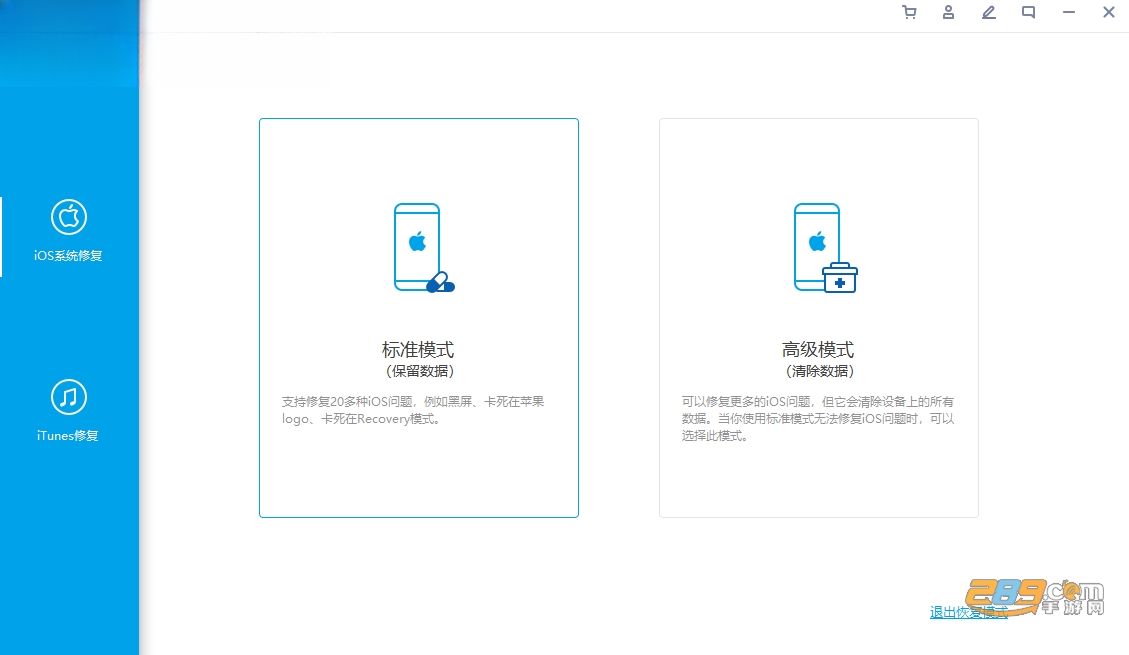Click the pencil register icon
This screenshot has width=1129, height=655.
tap(989, 12)
